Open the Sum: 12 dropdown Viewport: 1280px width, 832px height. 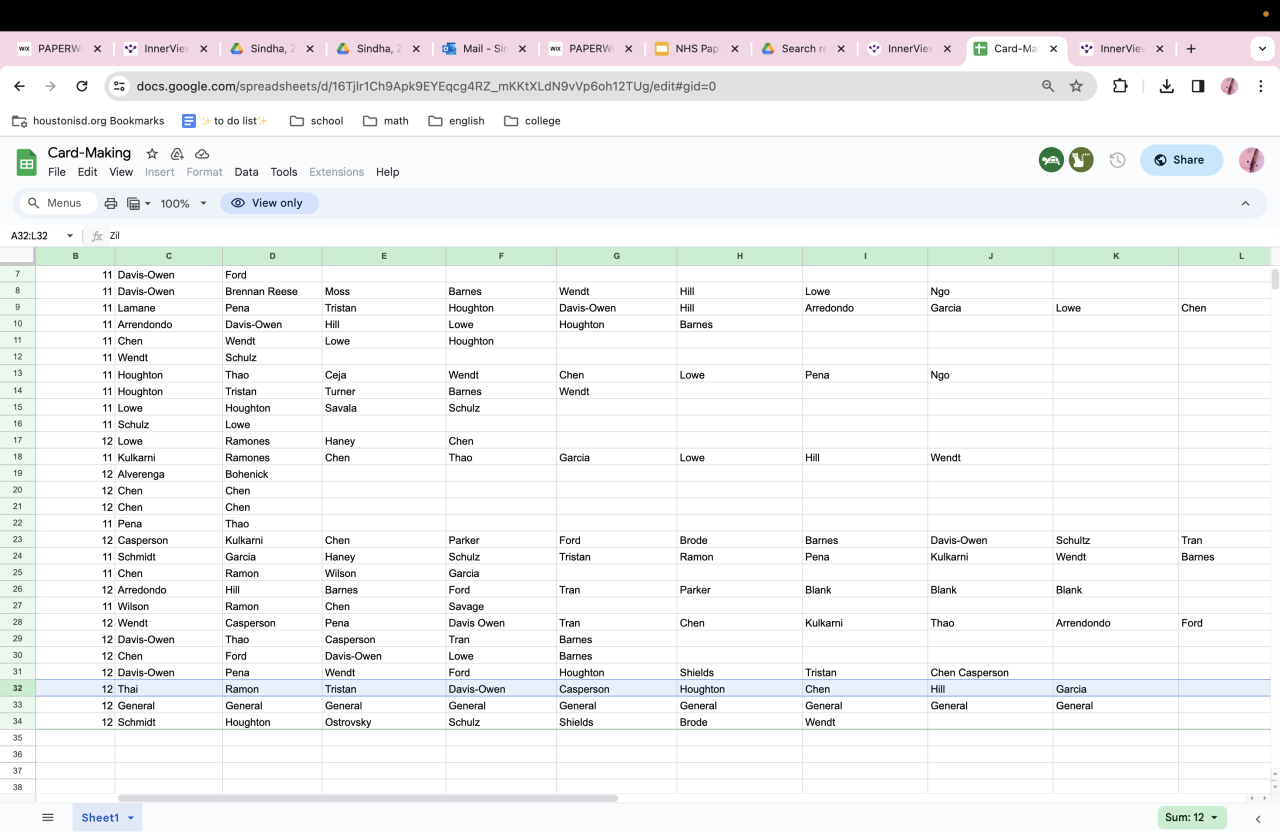(1192, 817)
